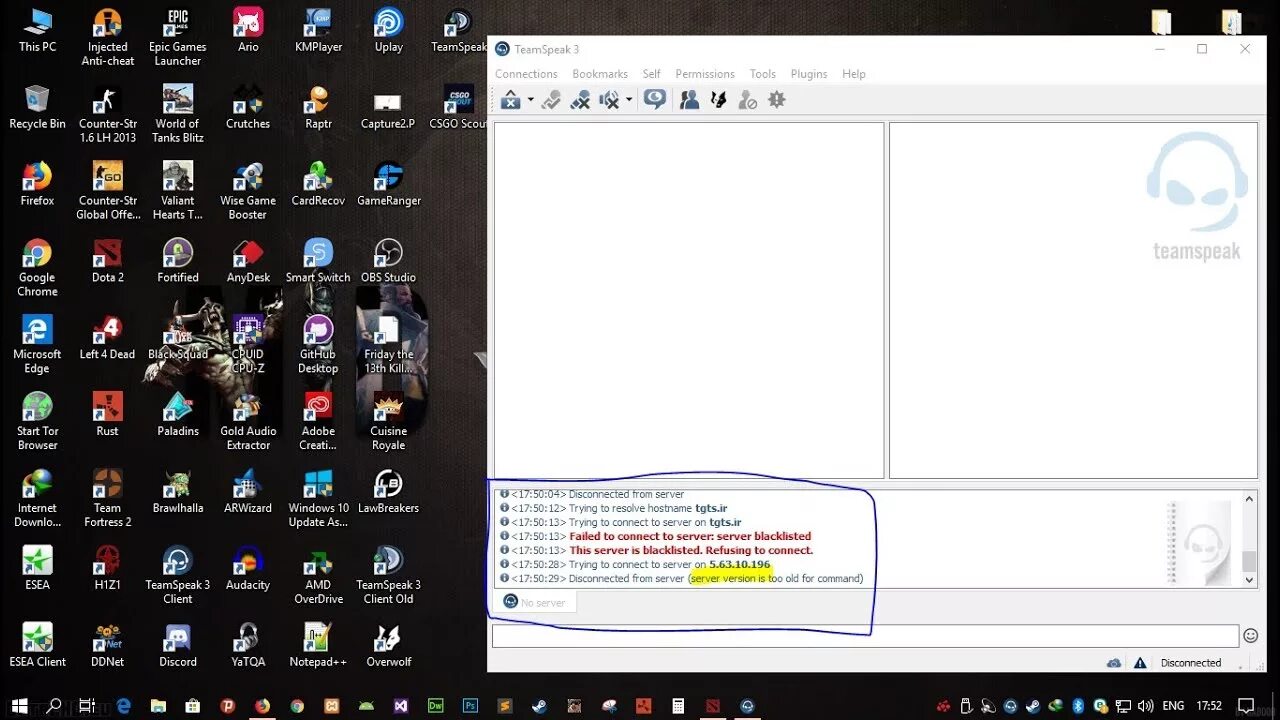Click 'This server is blacklisted' log line

(x=691, y=550)
